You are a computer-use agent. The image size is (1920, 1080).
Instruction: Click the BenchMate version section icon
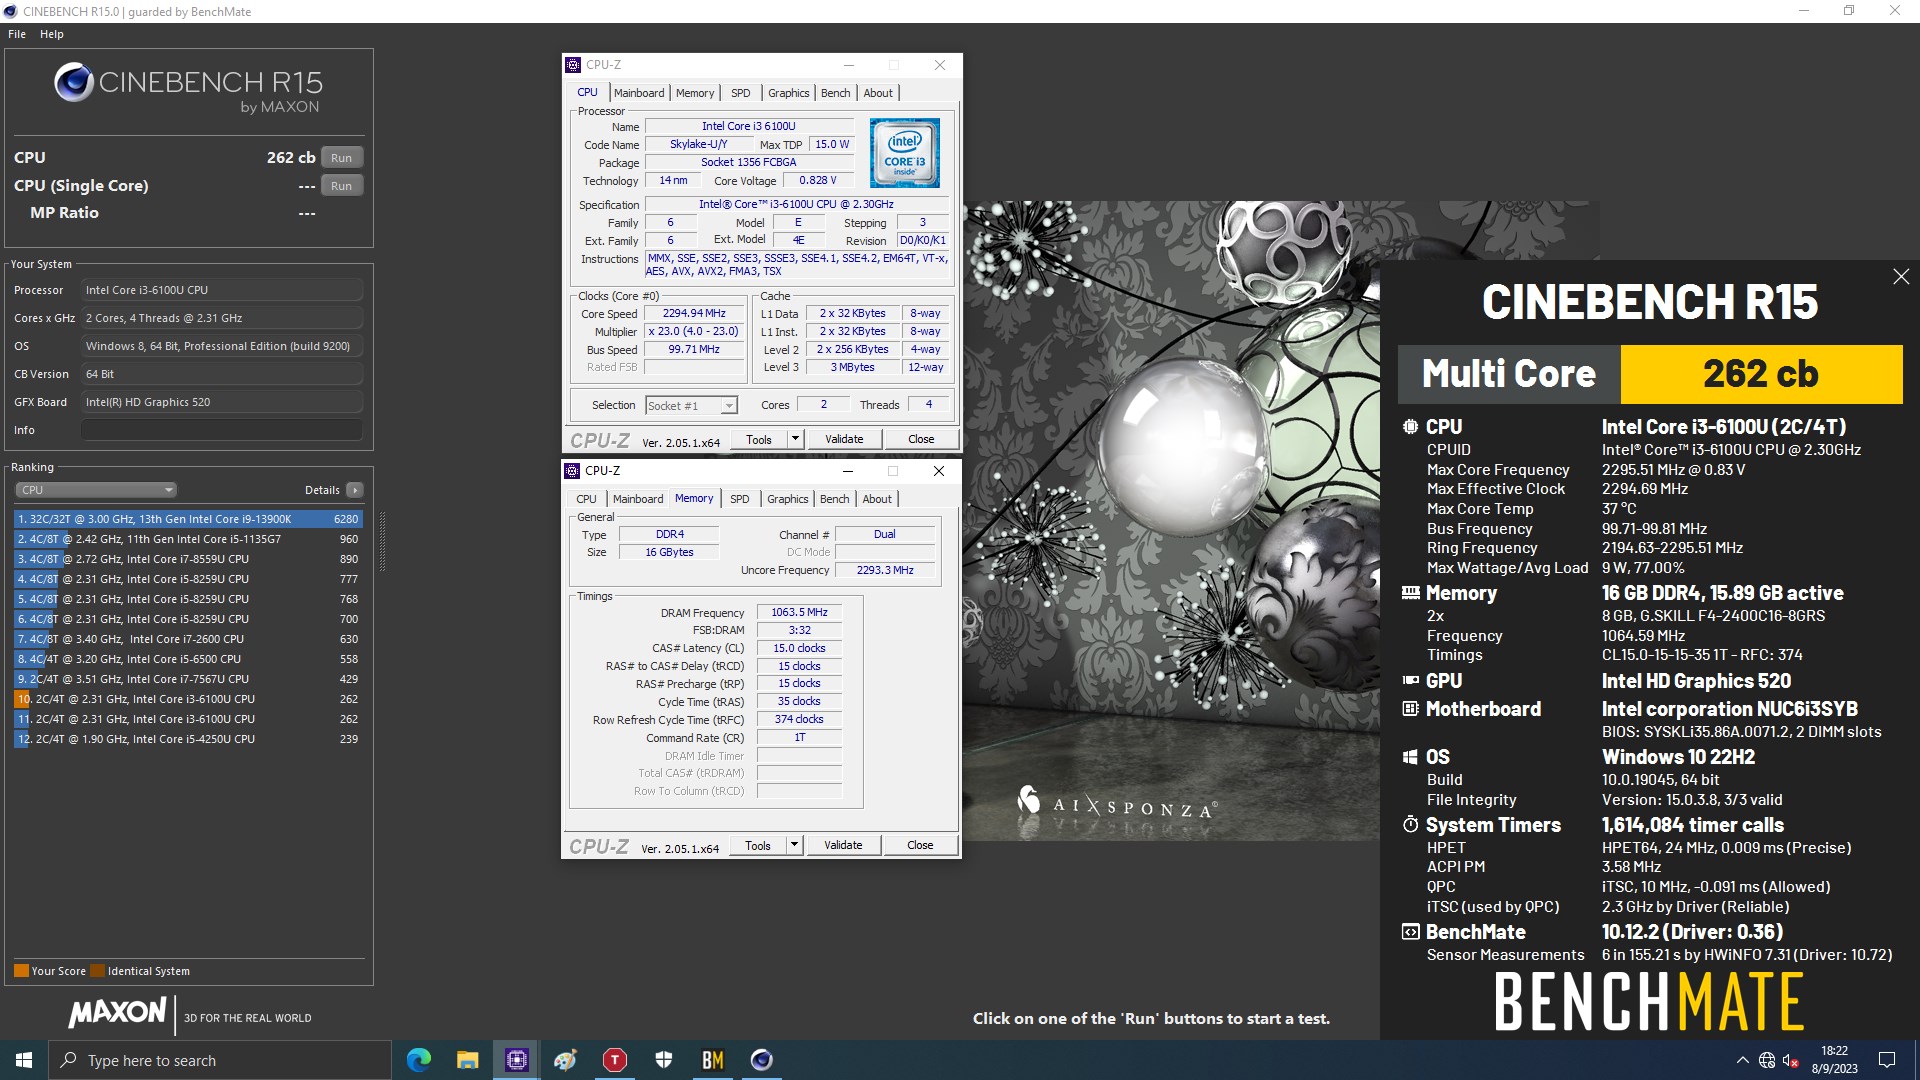[1410, 932]
